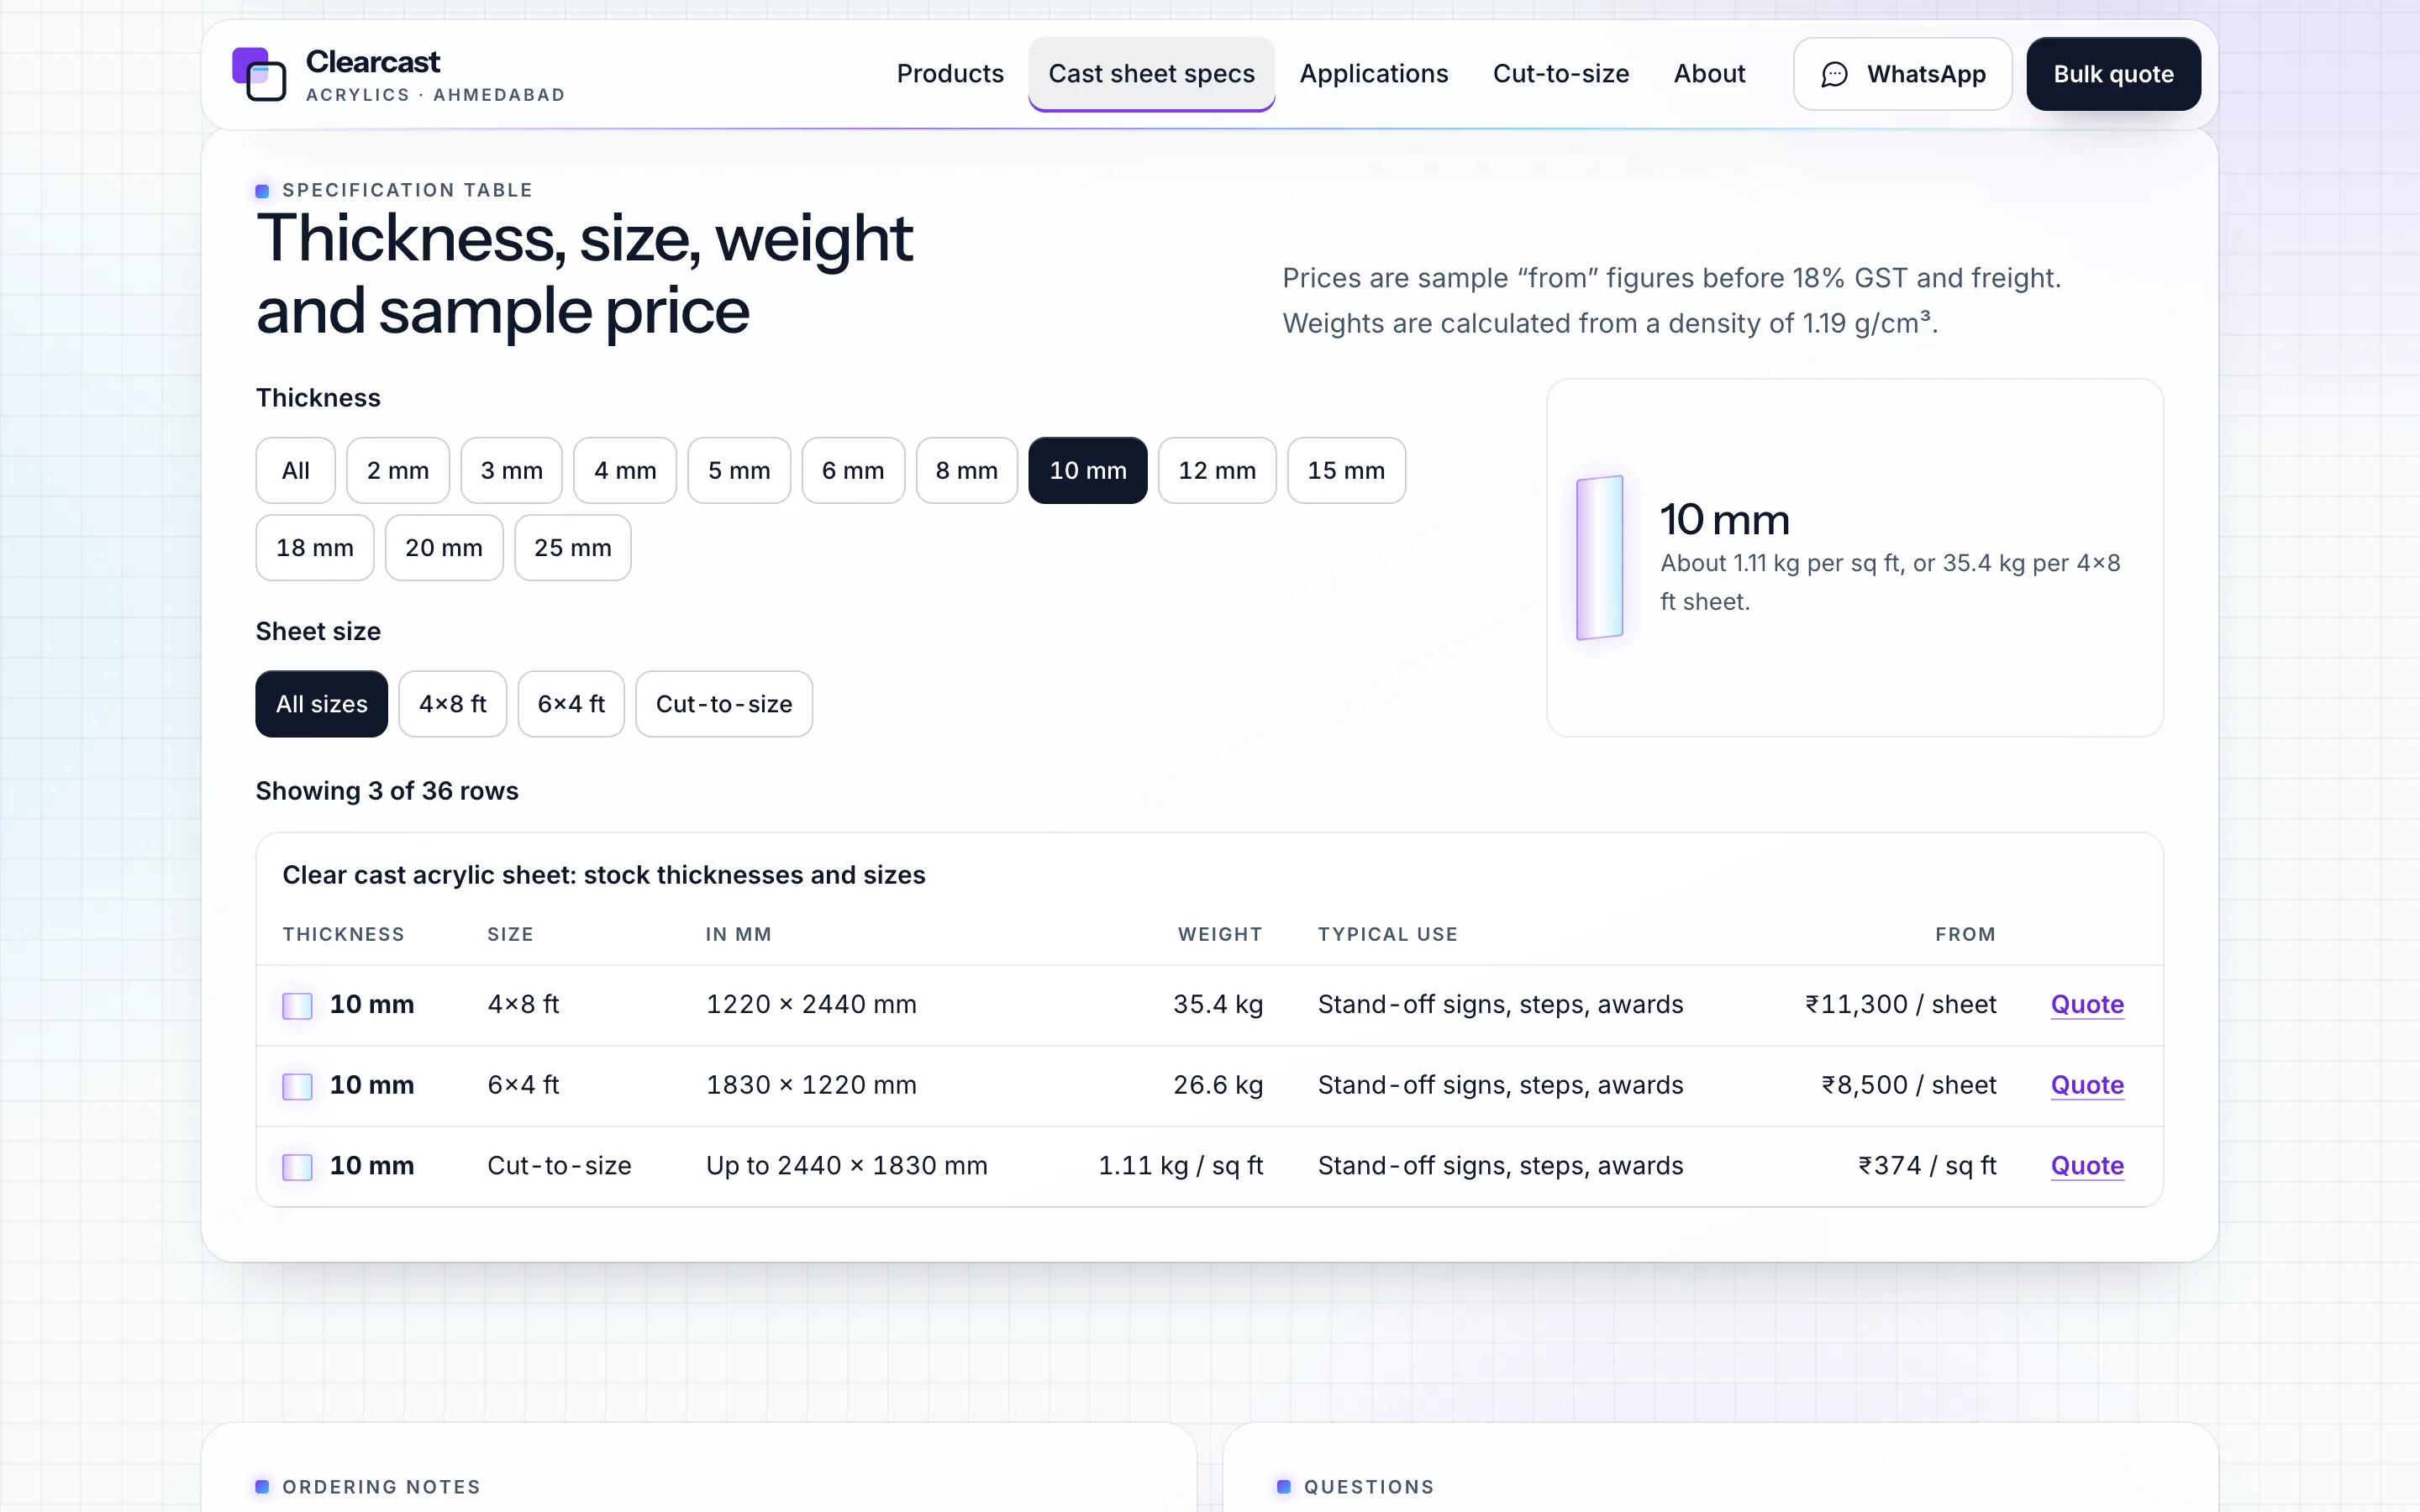Click the WhatsApp button

pyautogui.click(x=1903, y=74)
